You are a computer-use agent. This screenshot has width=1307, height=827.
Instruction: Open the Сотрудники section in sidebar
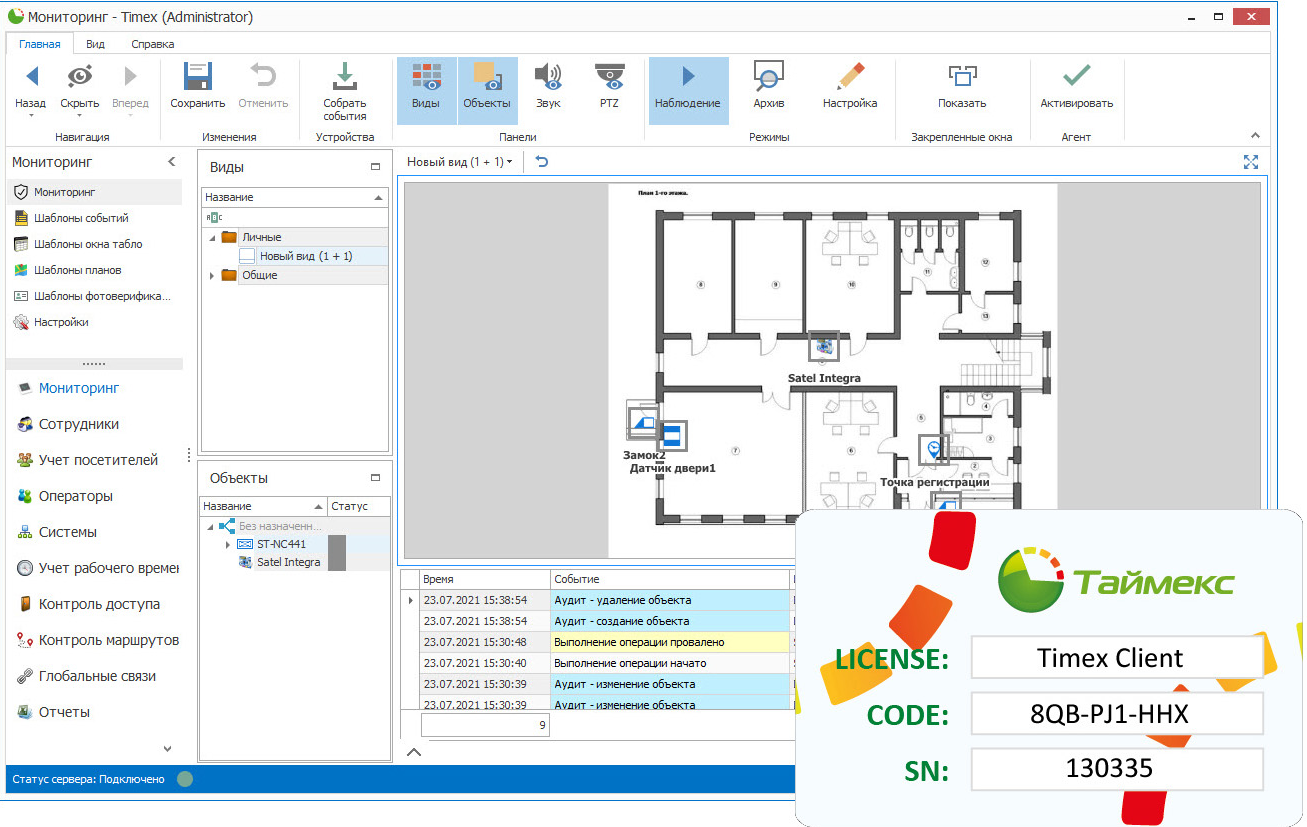(78, 424)
